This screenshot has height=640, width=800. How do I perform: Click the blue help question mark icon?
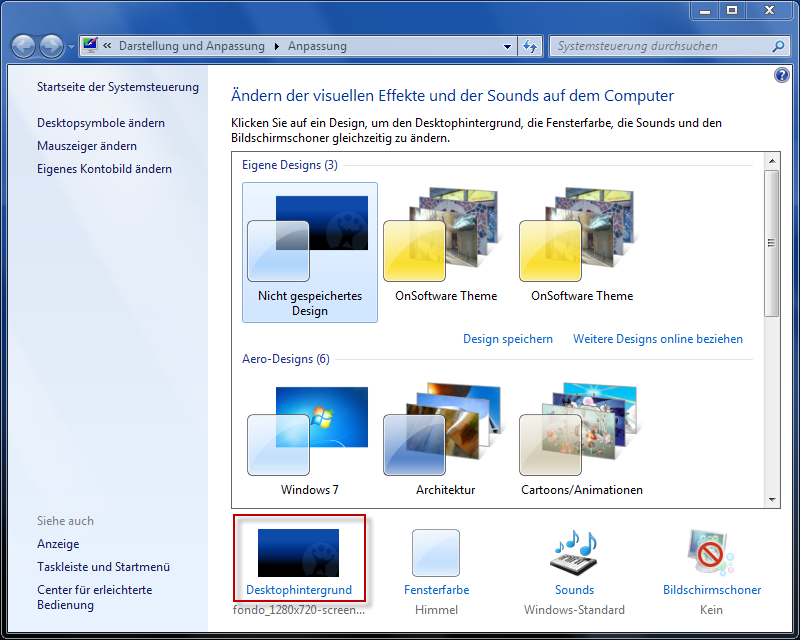[781, 76]
